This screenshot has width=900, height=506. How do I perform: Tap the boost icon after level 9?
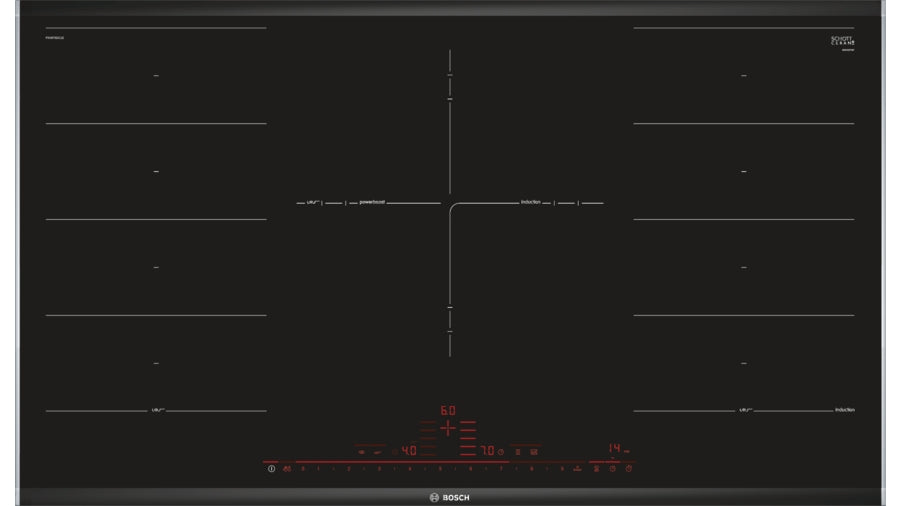click(x=578, y=469)
